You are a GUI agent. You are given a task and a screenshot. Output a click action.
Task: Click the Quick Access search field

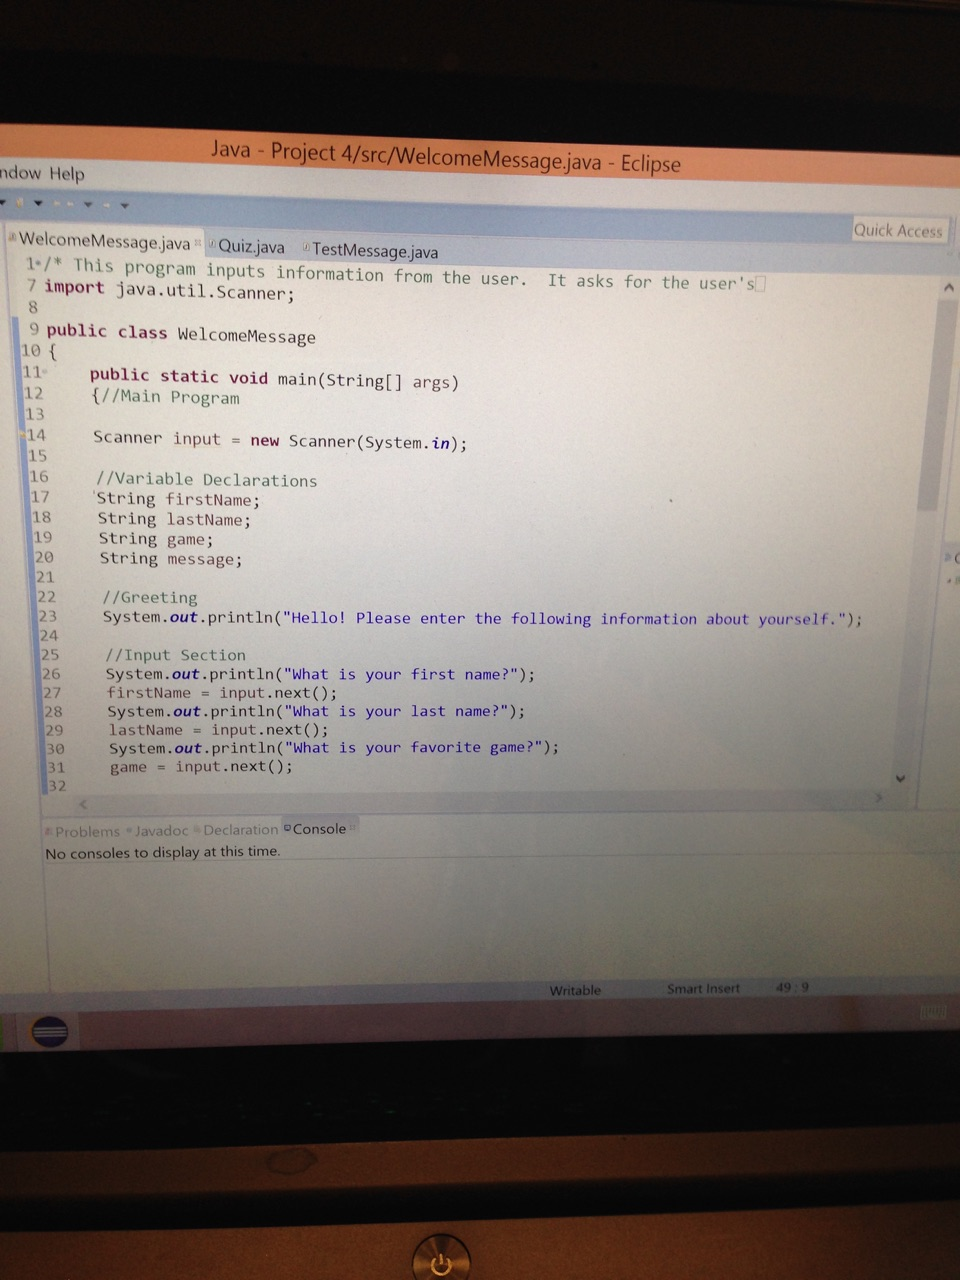click(898, 230)
